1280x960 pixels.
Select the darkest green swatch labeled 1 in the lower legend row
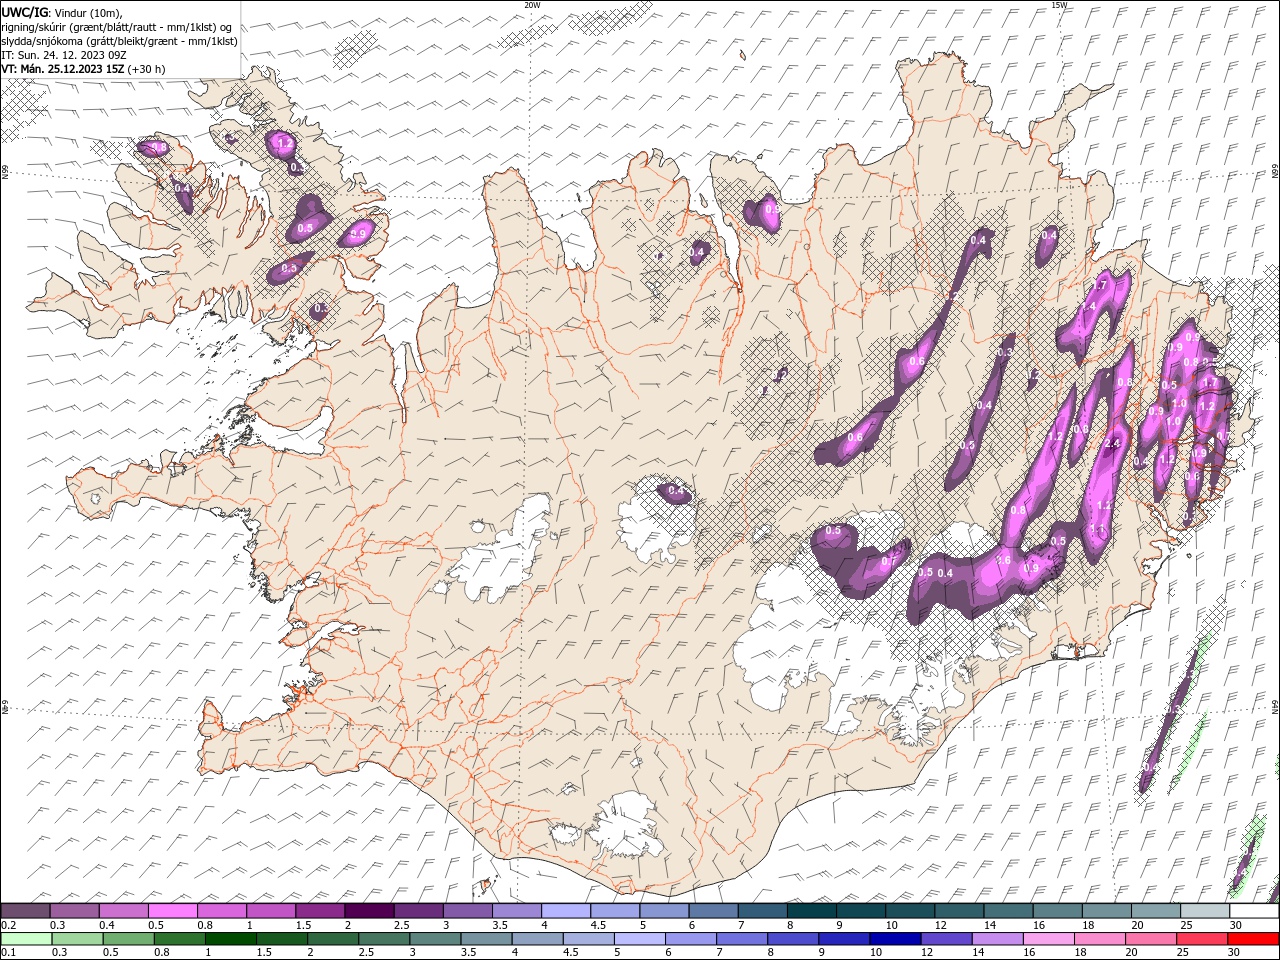pos(230,939)
